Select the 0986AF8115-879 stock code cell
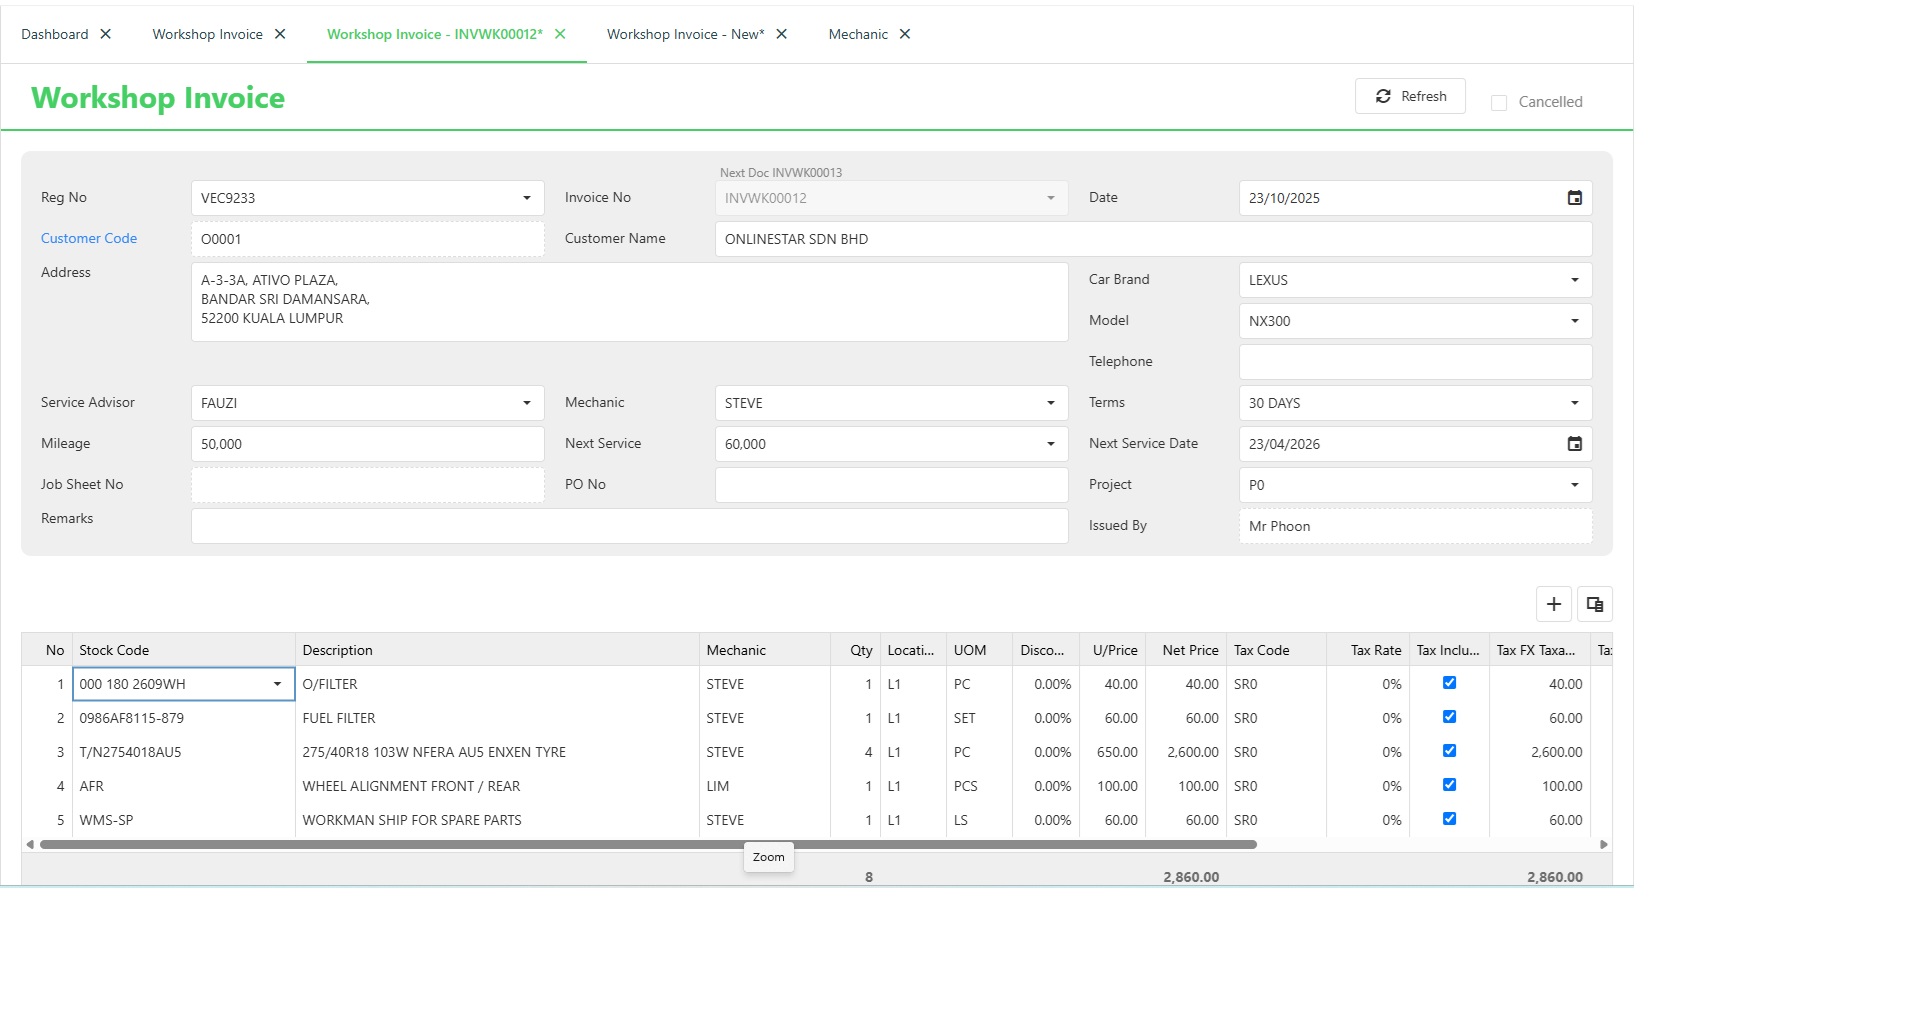The image size is (1920, 1023). (x=184, y=718)
